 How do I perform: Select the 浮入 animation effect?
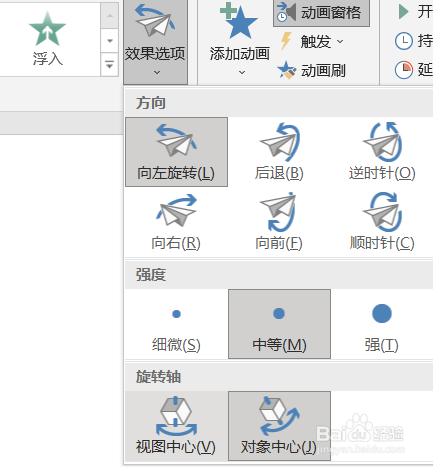click(48, 39)
